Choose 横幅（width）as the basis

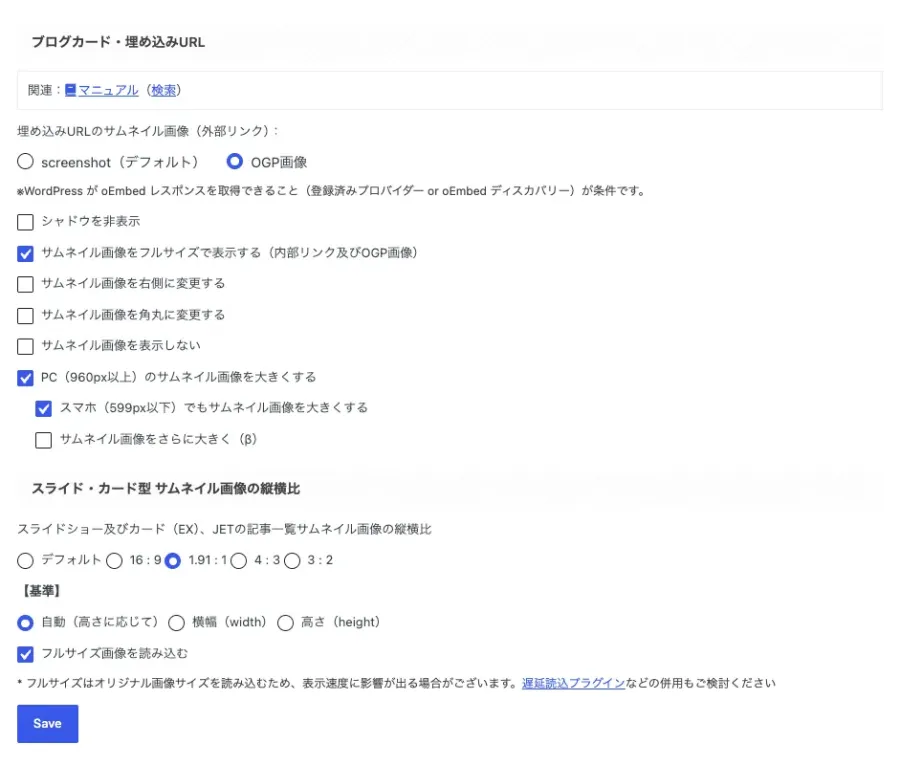(x=176, y=623)
